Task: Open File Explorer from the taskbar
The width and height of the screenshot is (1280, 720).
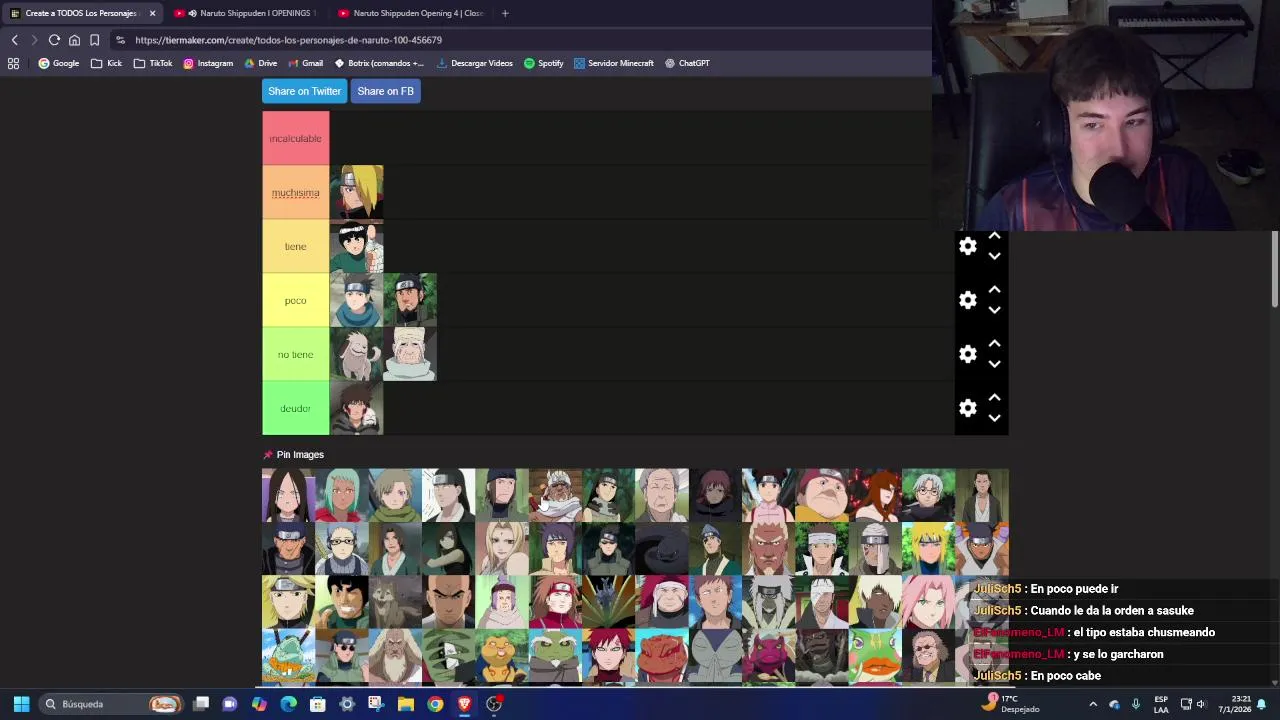Action: [406, 704]
